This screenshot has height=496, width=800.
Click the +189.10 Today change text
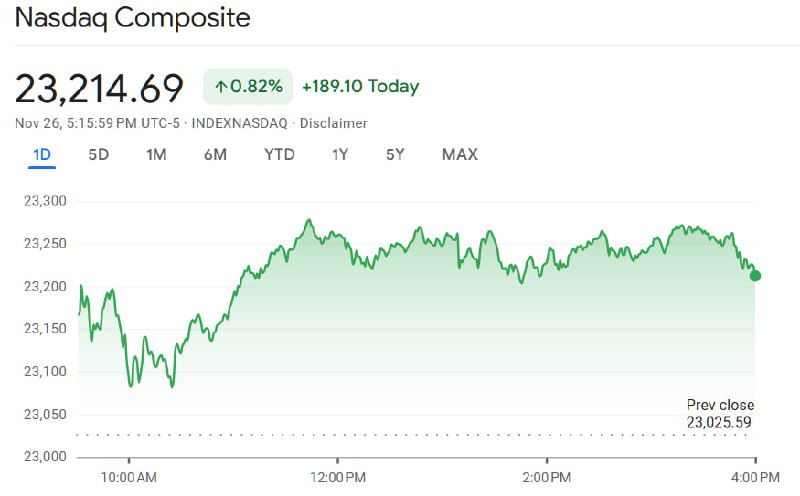(x=362, y=87)
